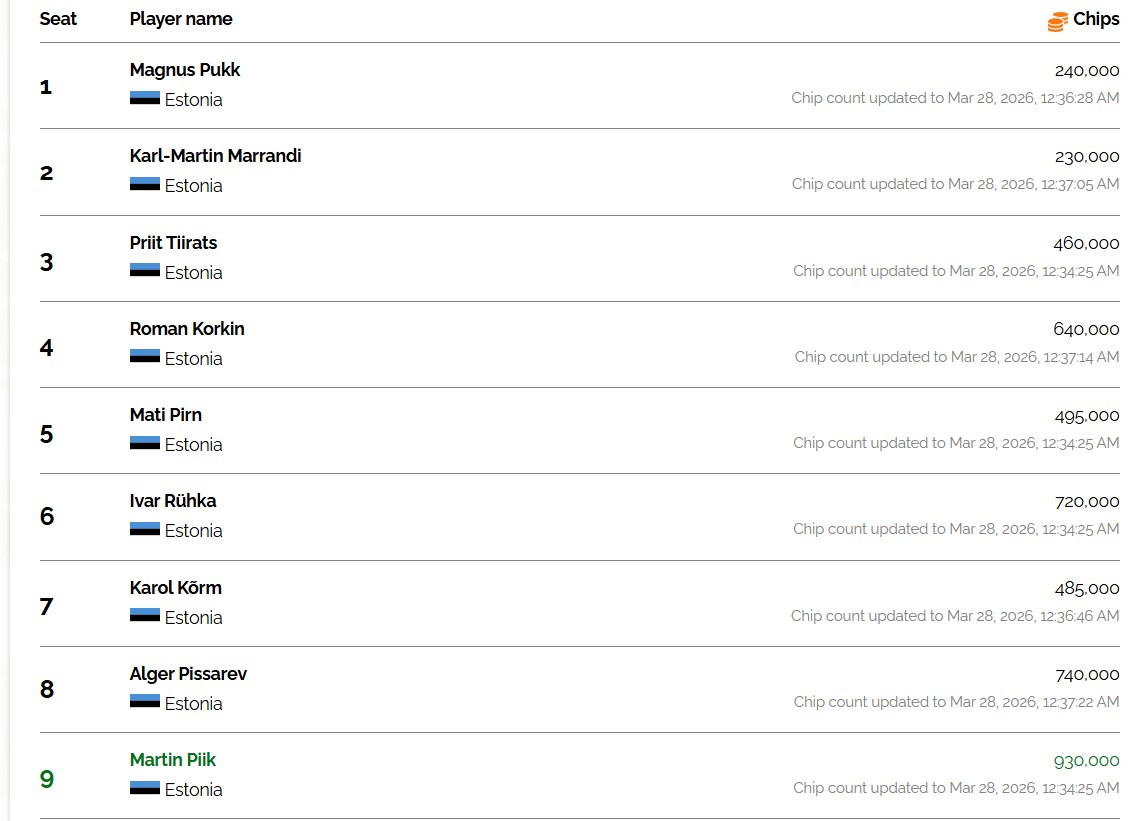This screenshot has width=1142, height=821.
Task: Click Estonia flag under Martin Piik
Action: (145, 788)
